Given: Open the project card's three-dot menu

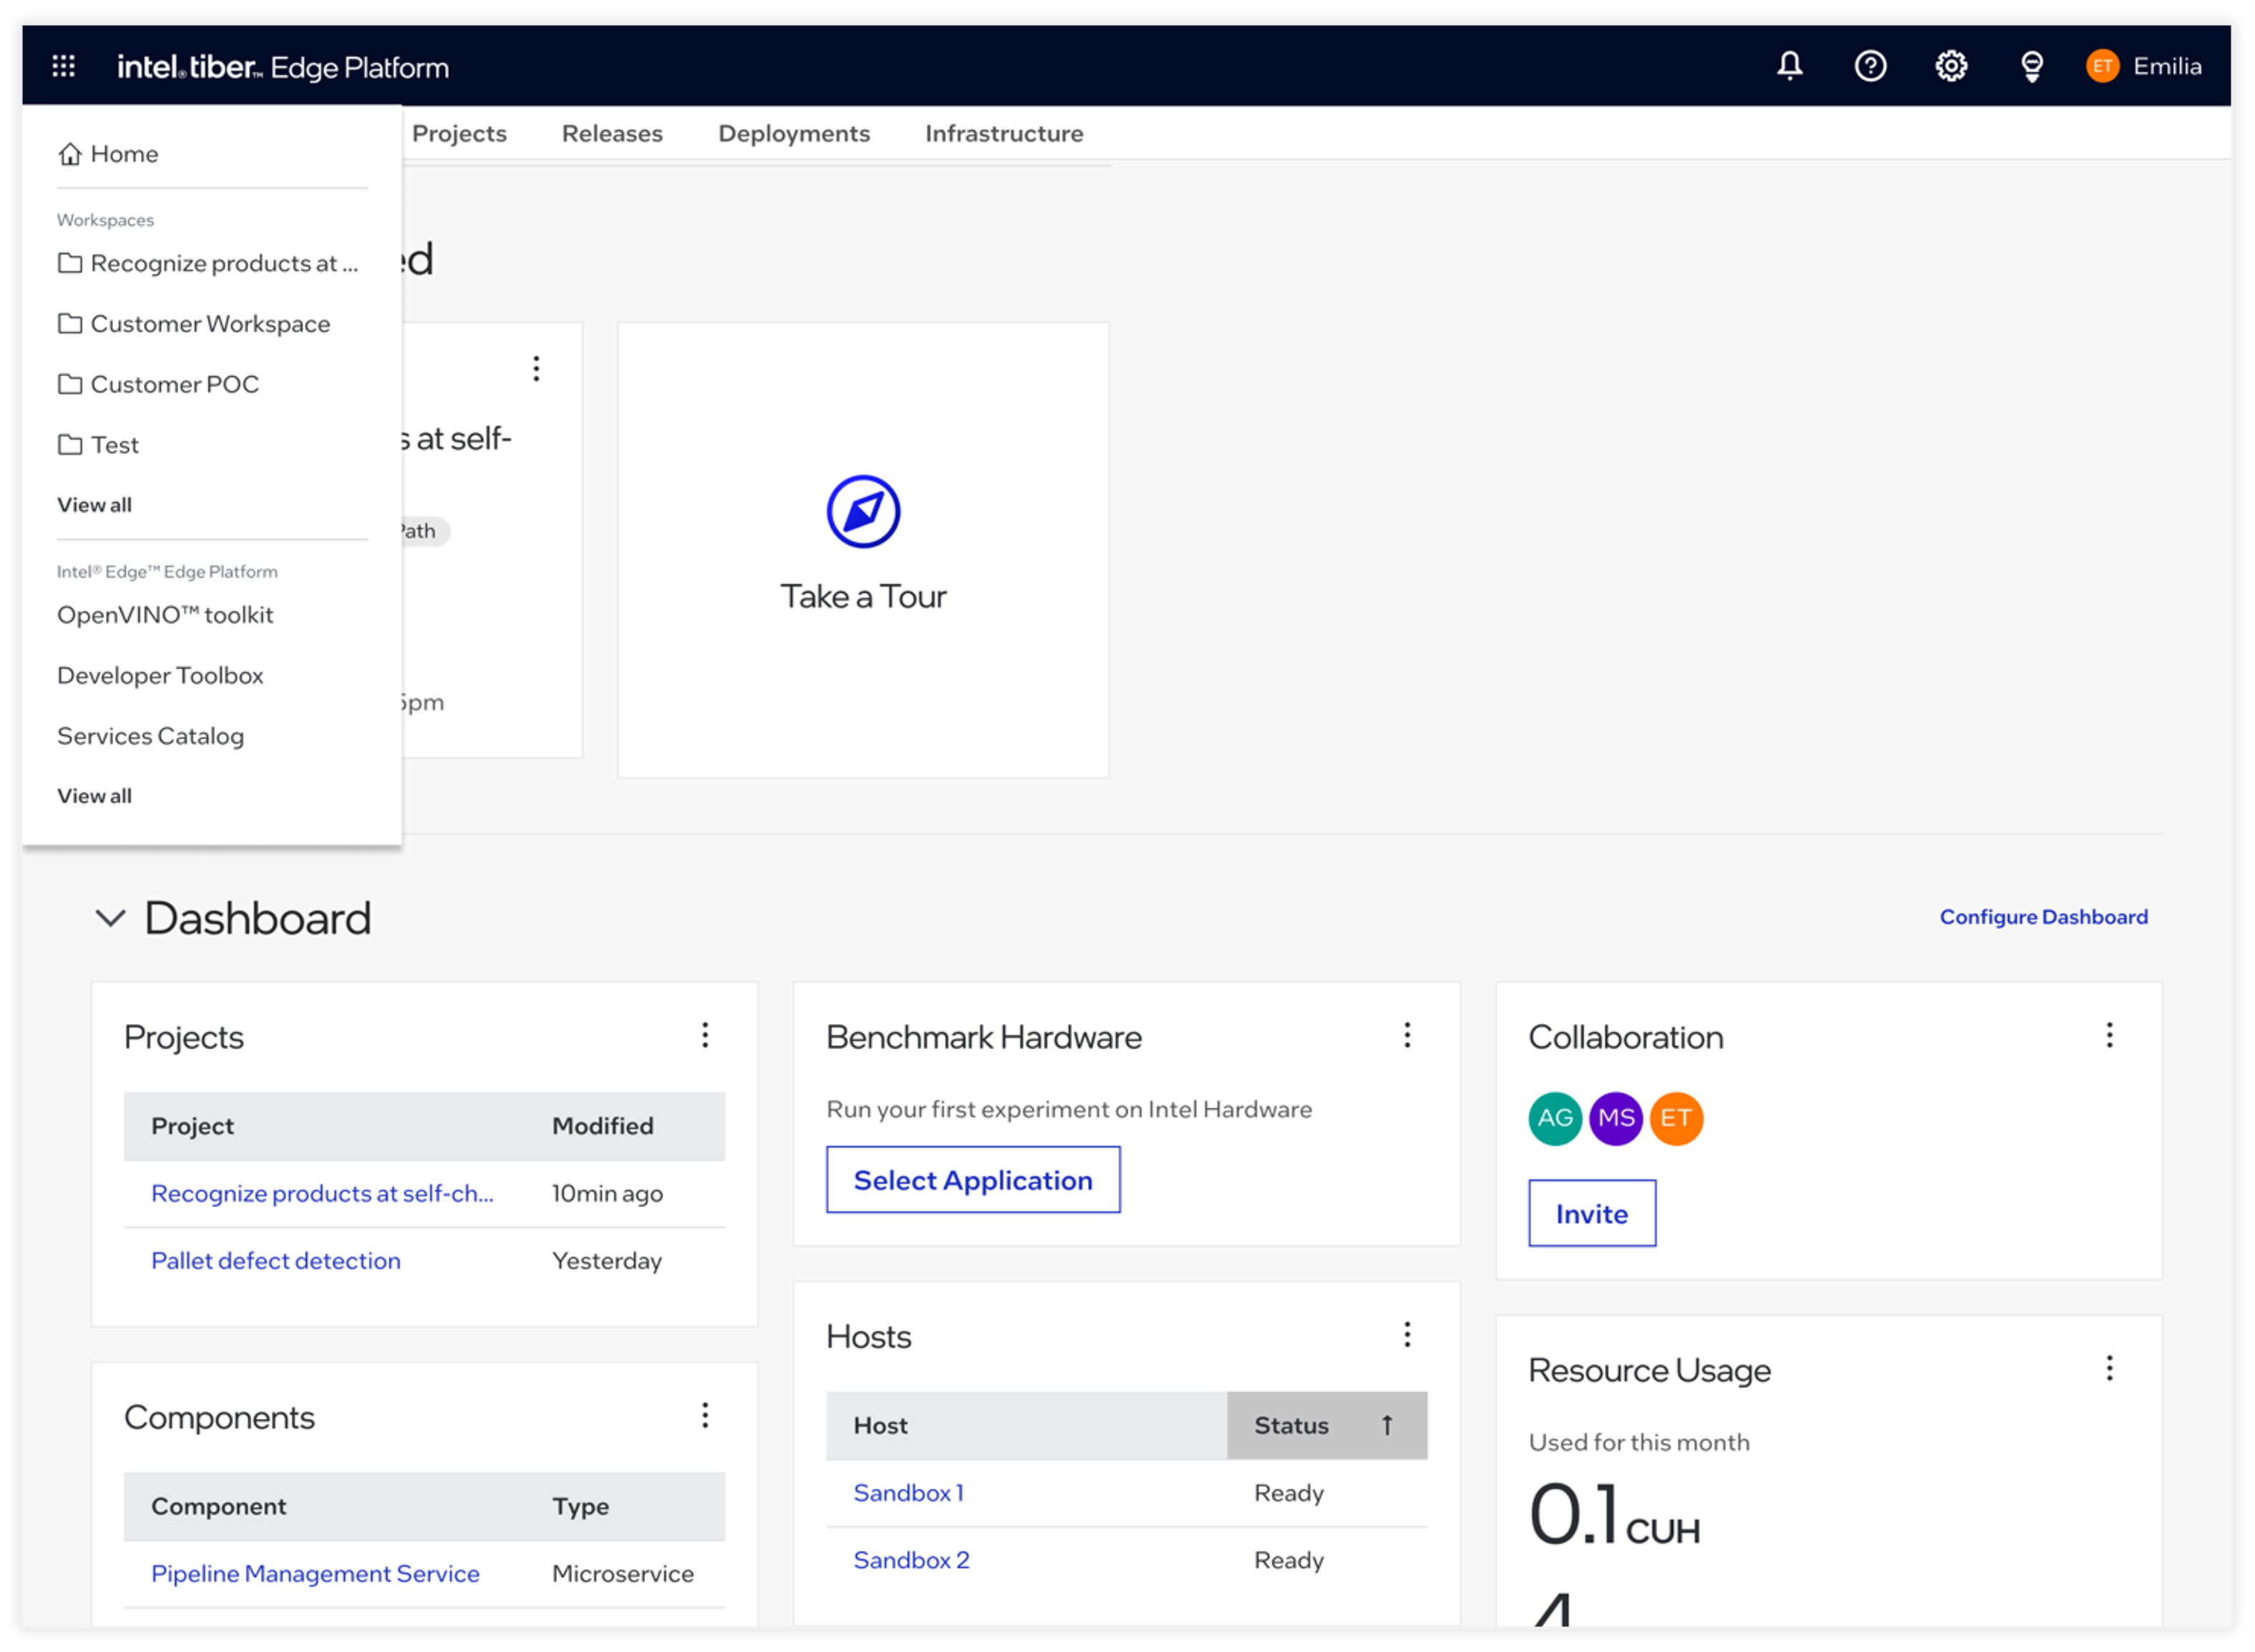Looking at the screenshot, I should (x=536, y=369).
